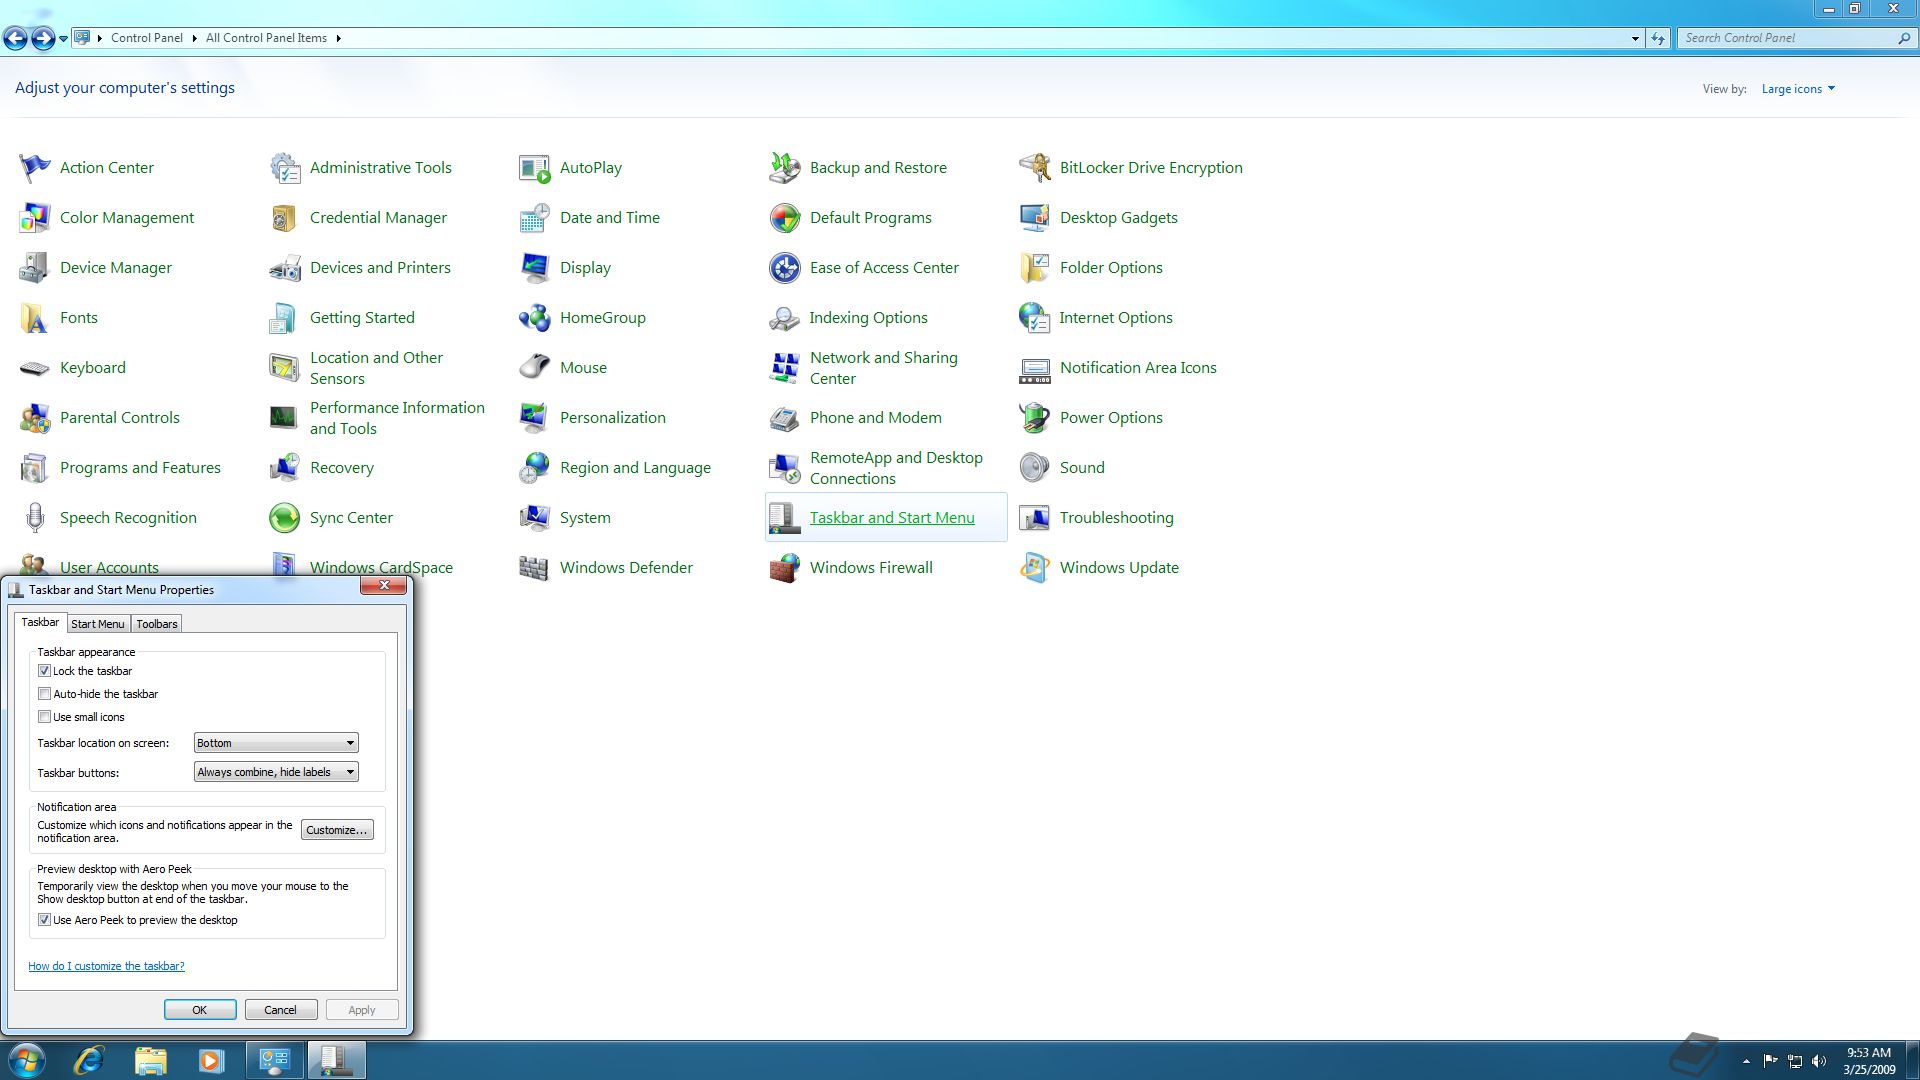This screenshot has height=1080, width=1920.
Task: Switch to the Toolbars tab
Action: point(157,624)
